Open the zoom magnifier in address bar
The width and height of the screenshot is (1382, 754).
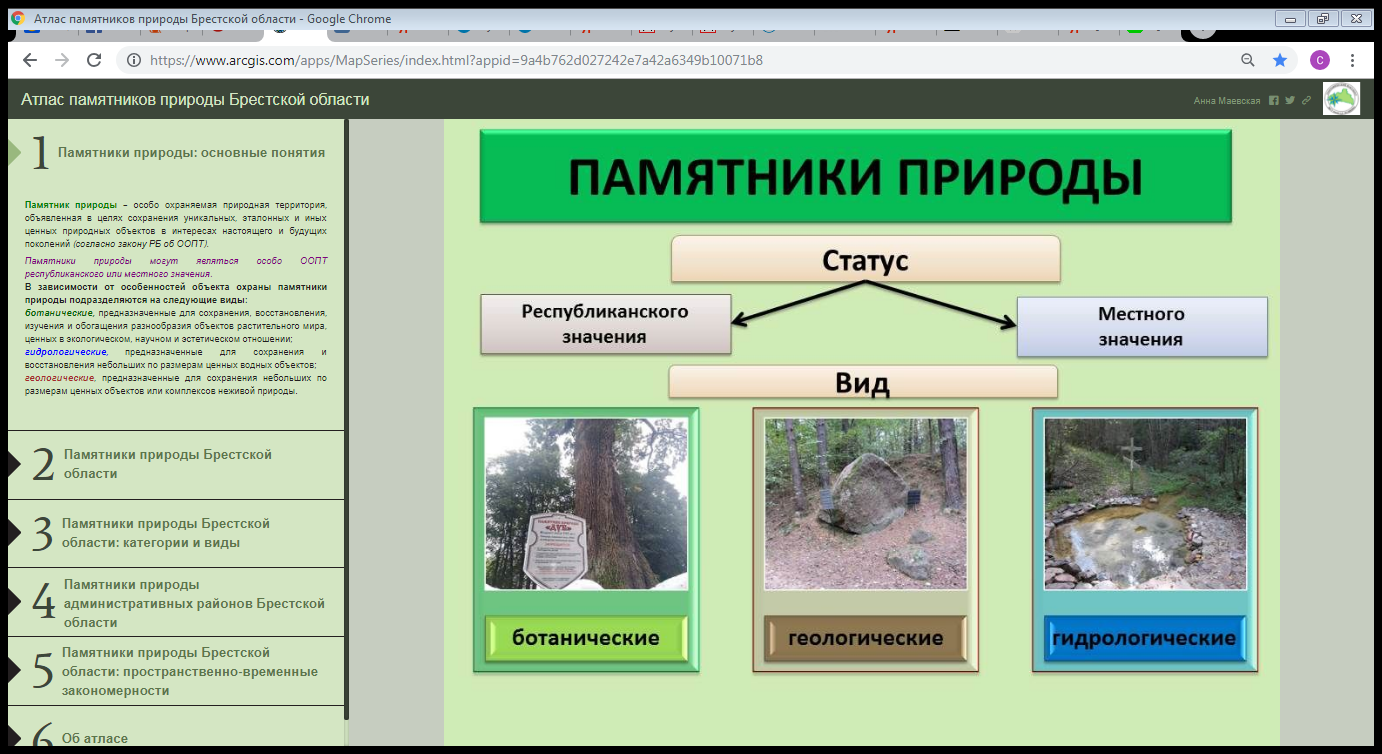click(1248, 60)
